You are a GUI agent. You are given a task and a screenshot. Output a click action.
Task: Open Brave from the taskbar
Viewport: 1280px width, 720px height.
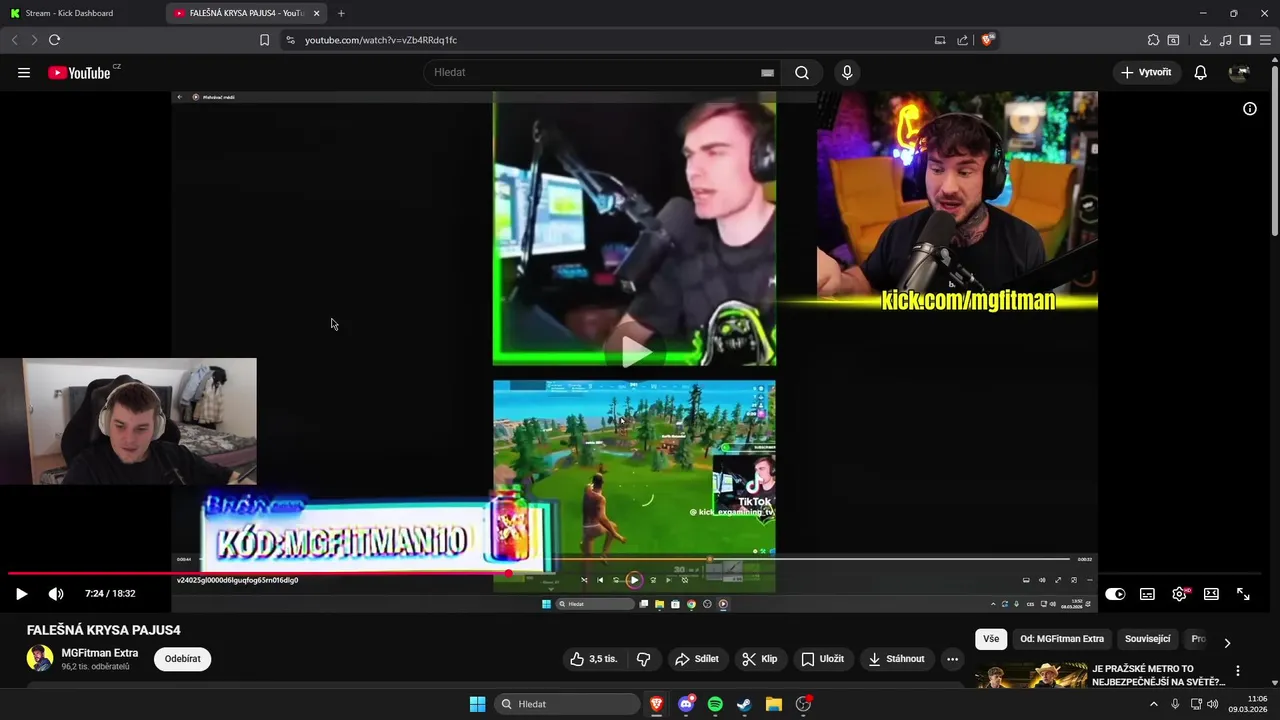click(656, 704)
